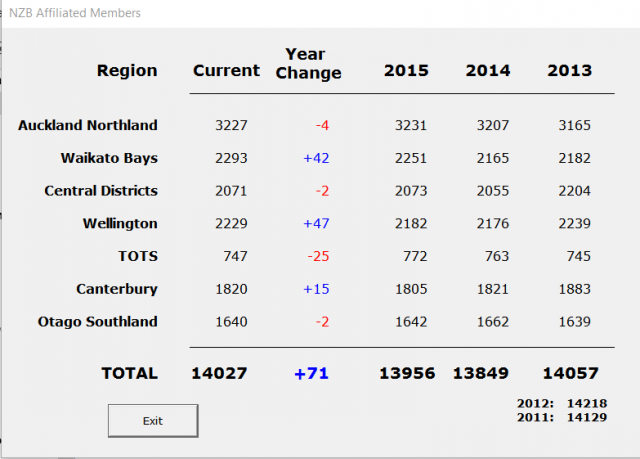640x459 pixels.
Task: Select the 'Otago Southland' row label
Action: point(98,322)
